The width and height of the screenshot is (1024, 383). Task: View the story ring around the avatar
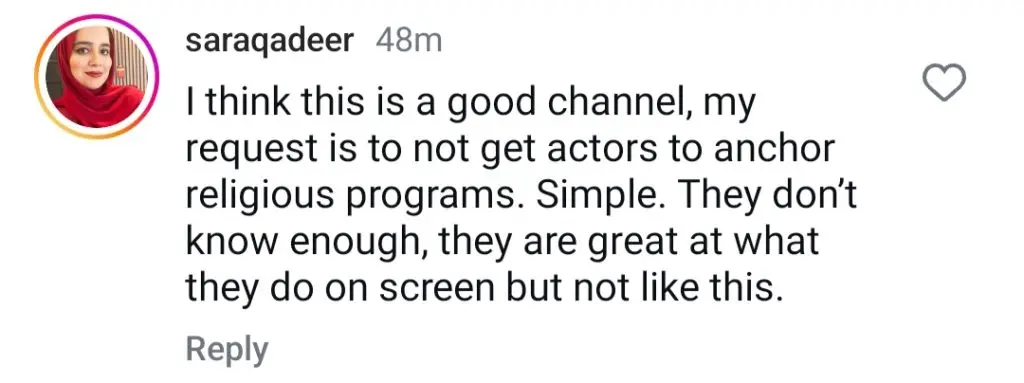tap(97, 76)
